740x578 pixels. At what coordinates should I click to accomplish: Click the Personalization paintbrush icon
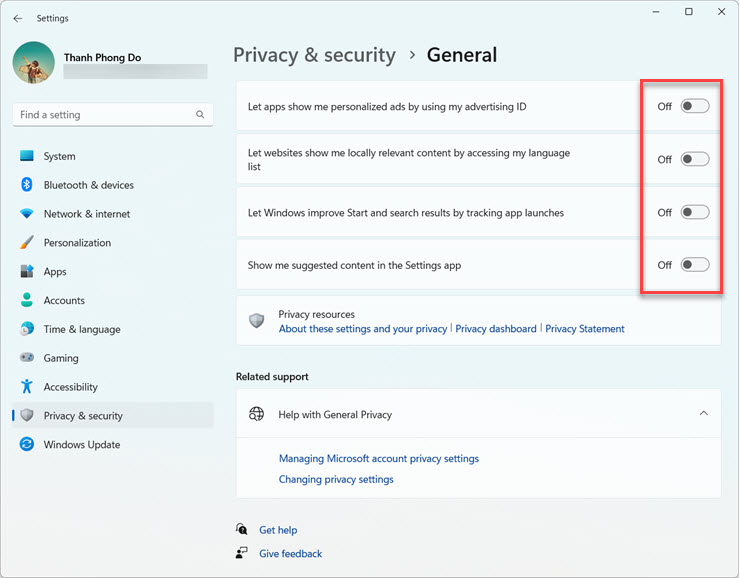(x=27, y=243)
